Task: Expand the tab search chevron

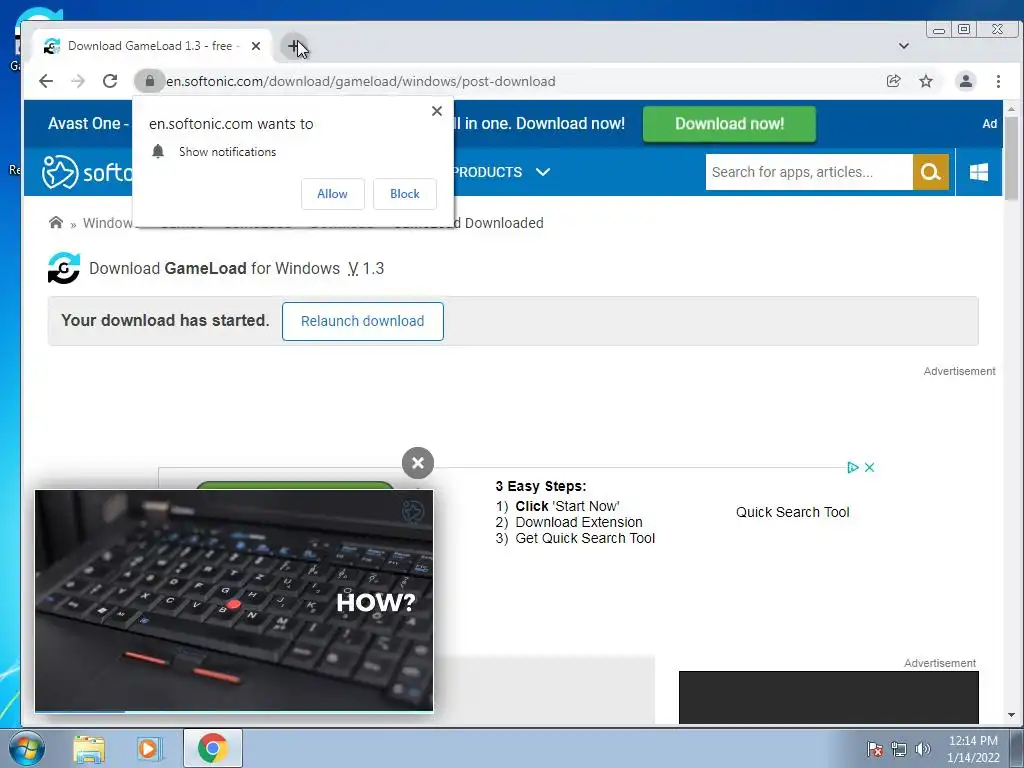Action: point(904,46)
